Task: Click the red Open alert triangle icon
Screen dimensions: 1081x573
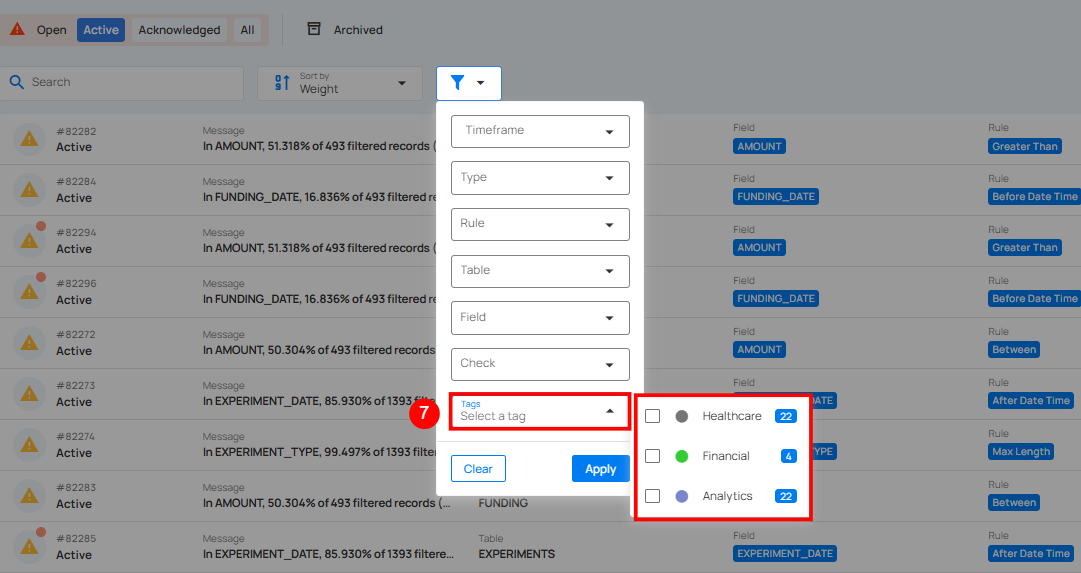Action: coord(17,29)
